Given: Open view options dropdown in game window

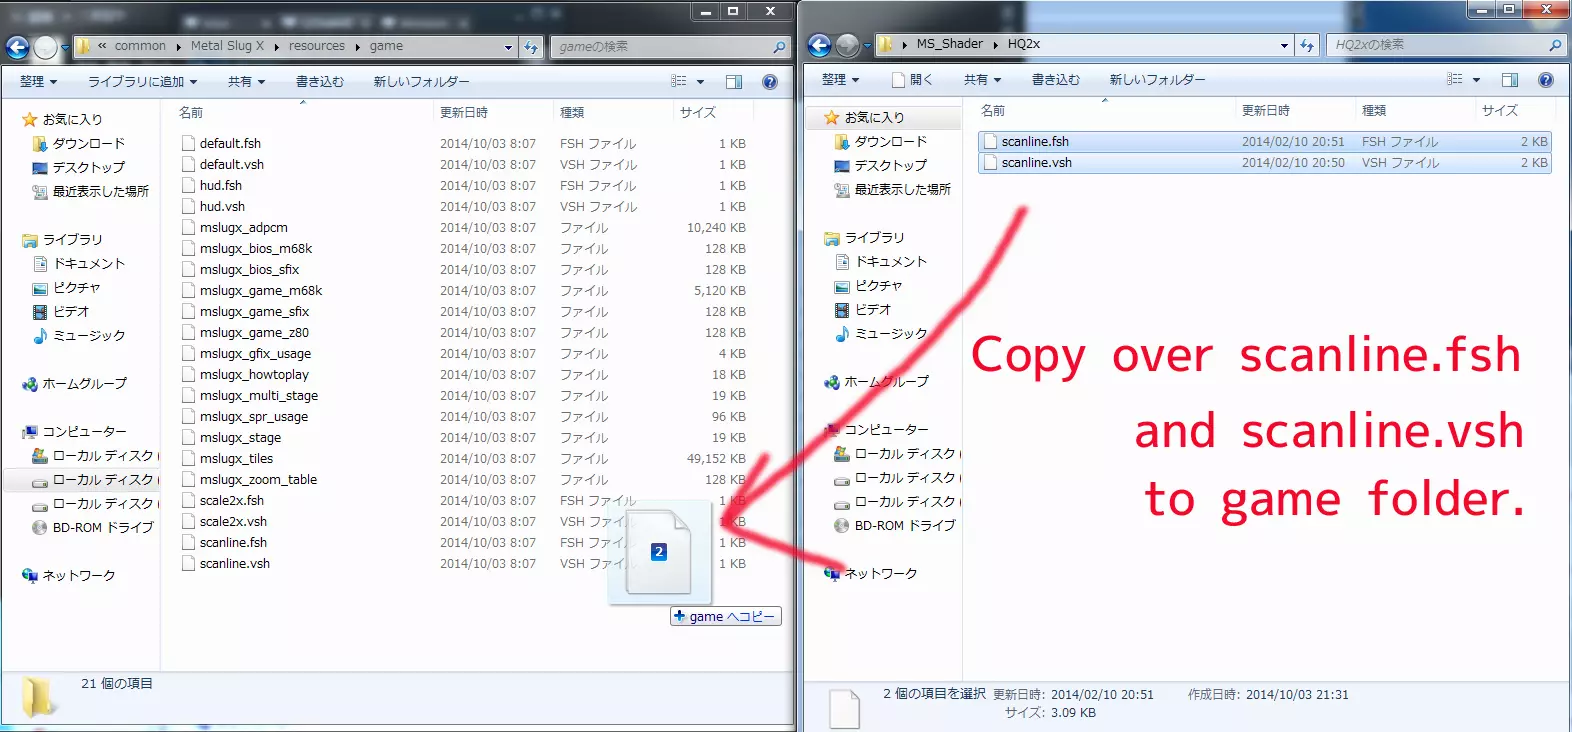Looking at the screenshot, I should (700, 82).
